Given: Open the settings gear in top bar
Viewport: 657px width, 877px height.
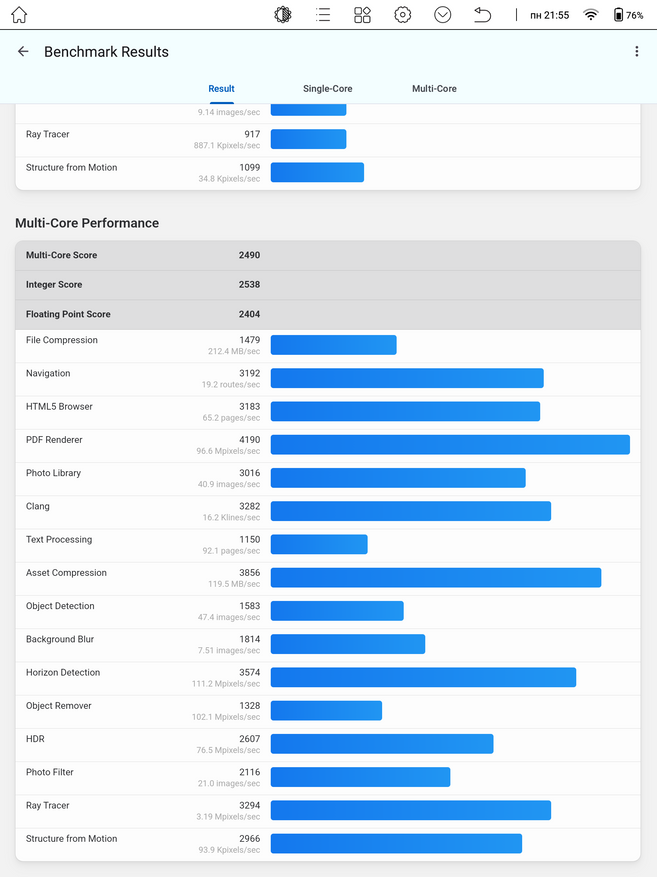Looking at the screenshot, I should pos(403,15).
